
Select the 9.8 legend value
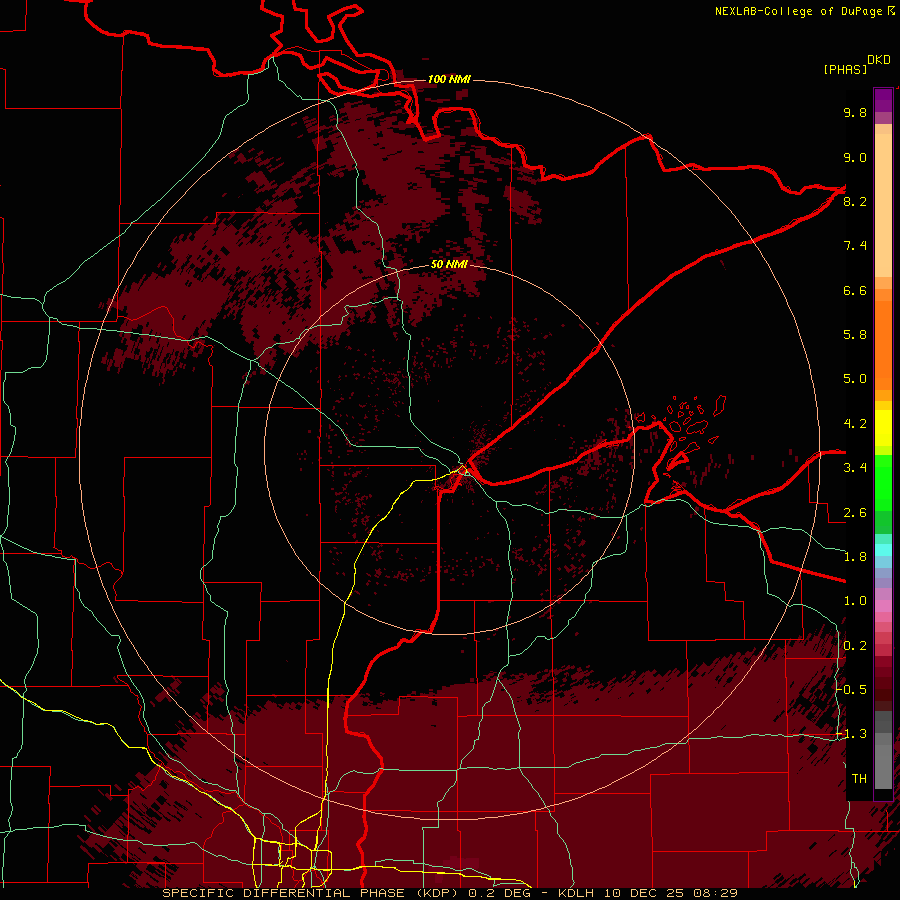tap(855, 112)
